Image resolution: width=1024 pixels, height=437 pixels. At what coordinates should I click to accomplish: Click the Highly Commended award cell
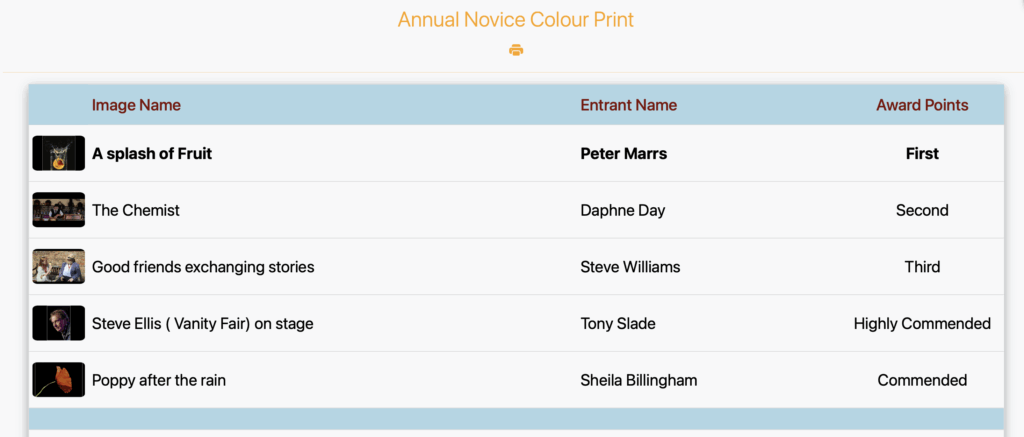pos(922,323)
